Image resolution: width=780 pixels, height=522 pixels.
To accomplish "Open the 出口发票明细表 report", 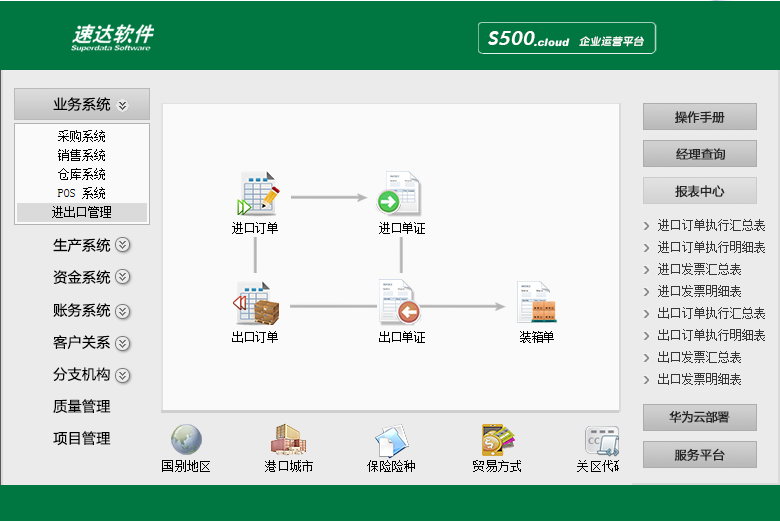I will [x=699, y=379].
